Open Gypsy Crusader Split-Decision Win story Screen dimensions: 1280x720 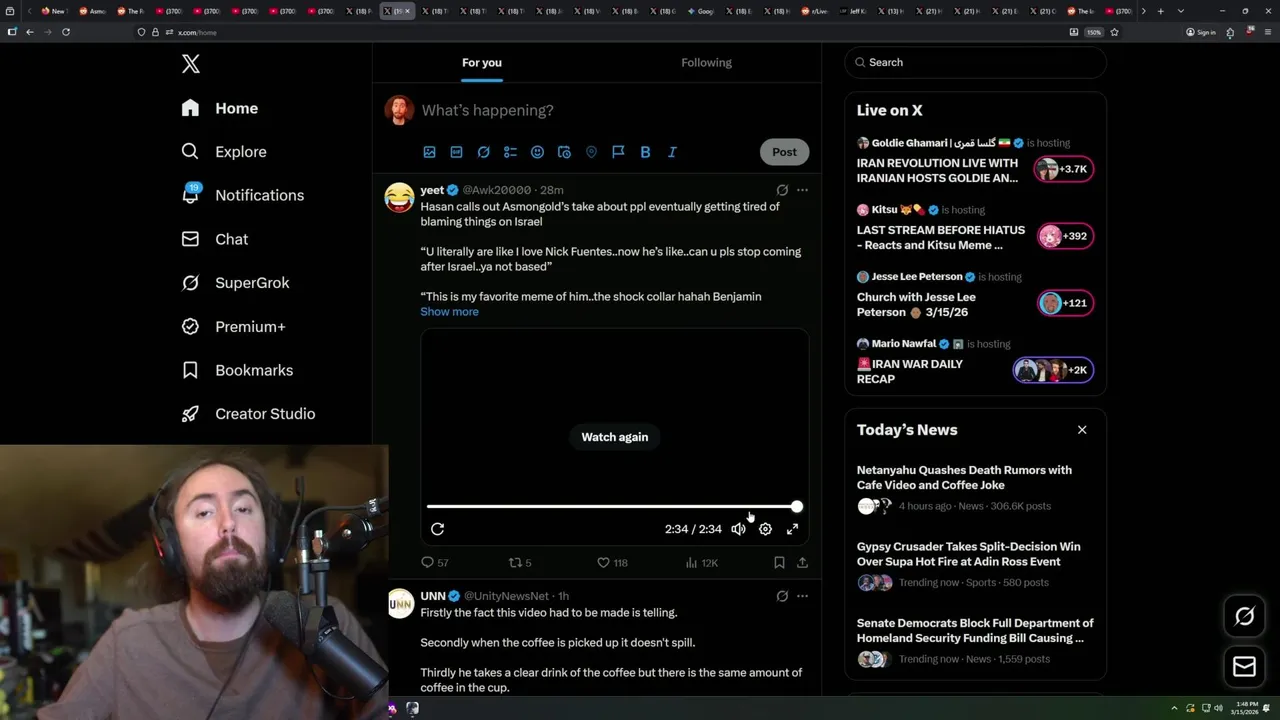[x=975, y=565]
